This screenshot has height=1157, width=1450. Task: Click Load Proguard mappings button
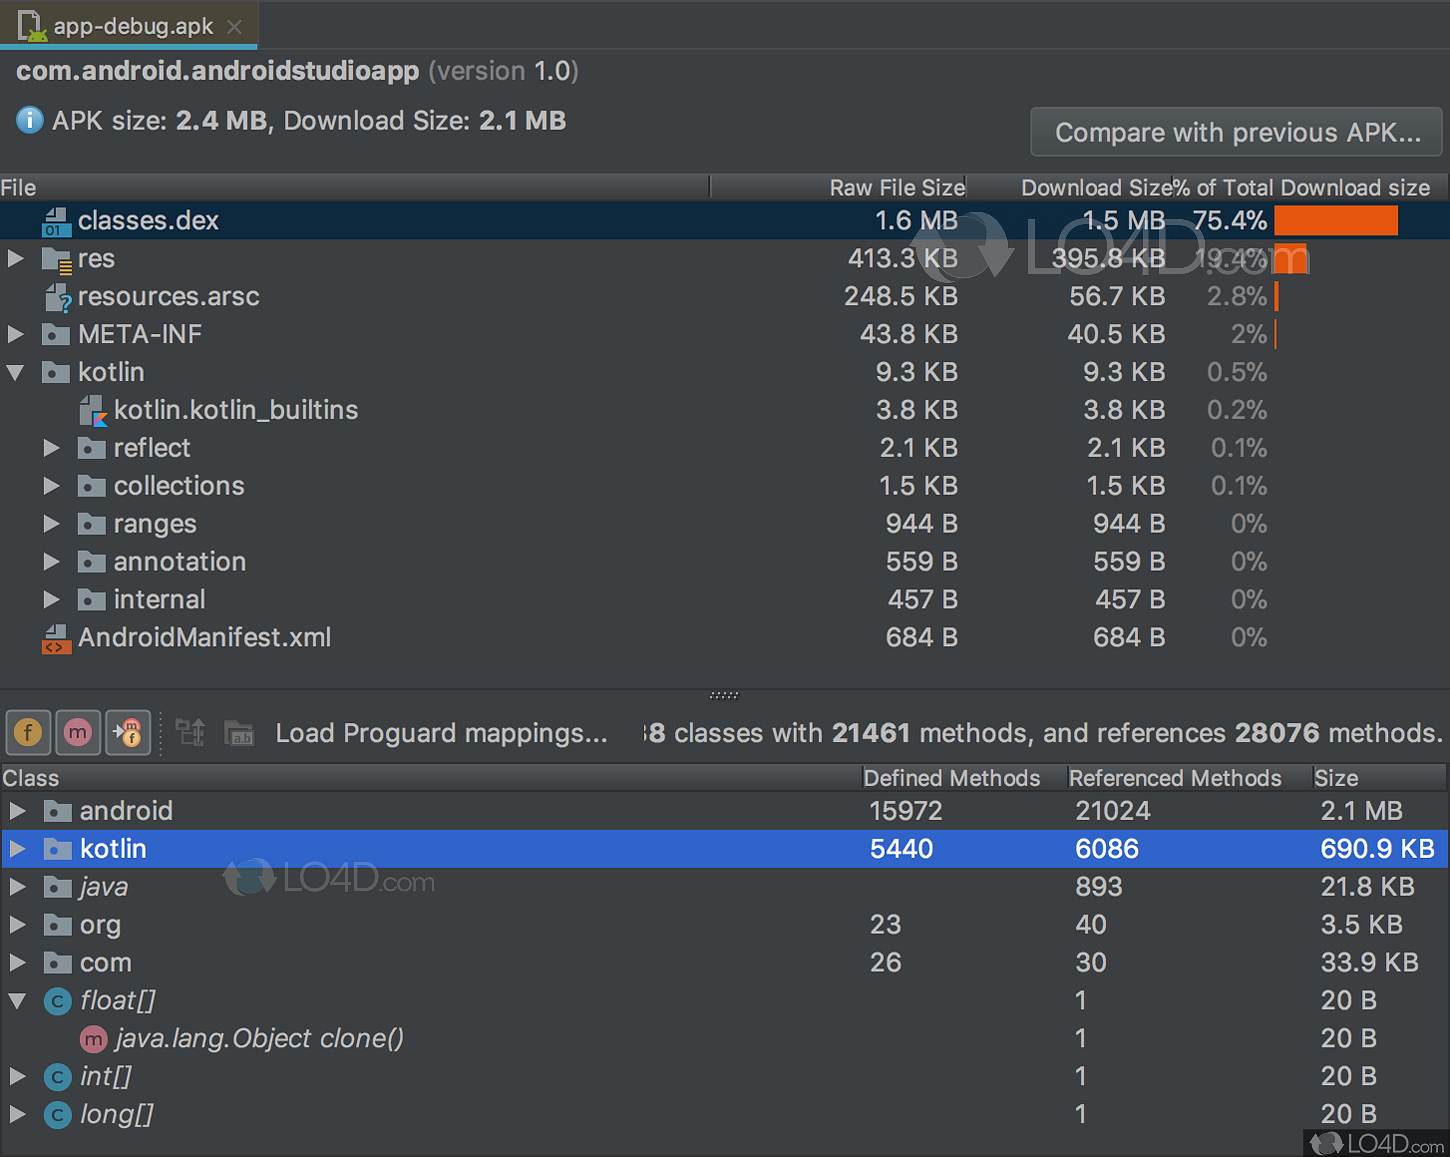(441, 733)
